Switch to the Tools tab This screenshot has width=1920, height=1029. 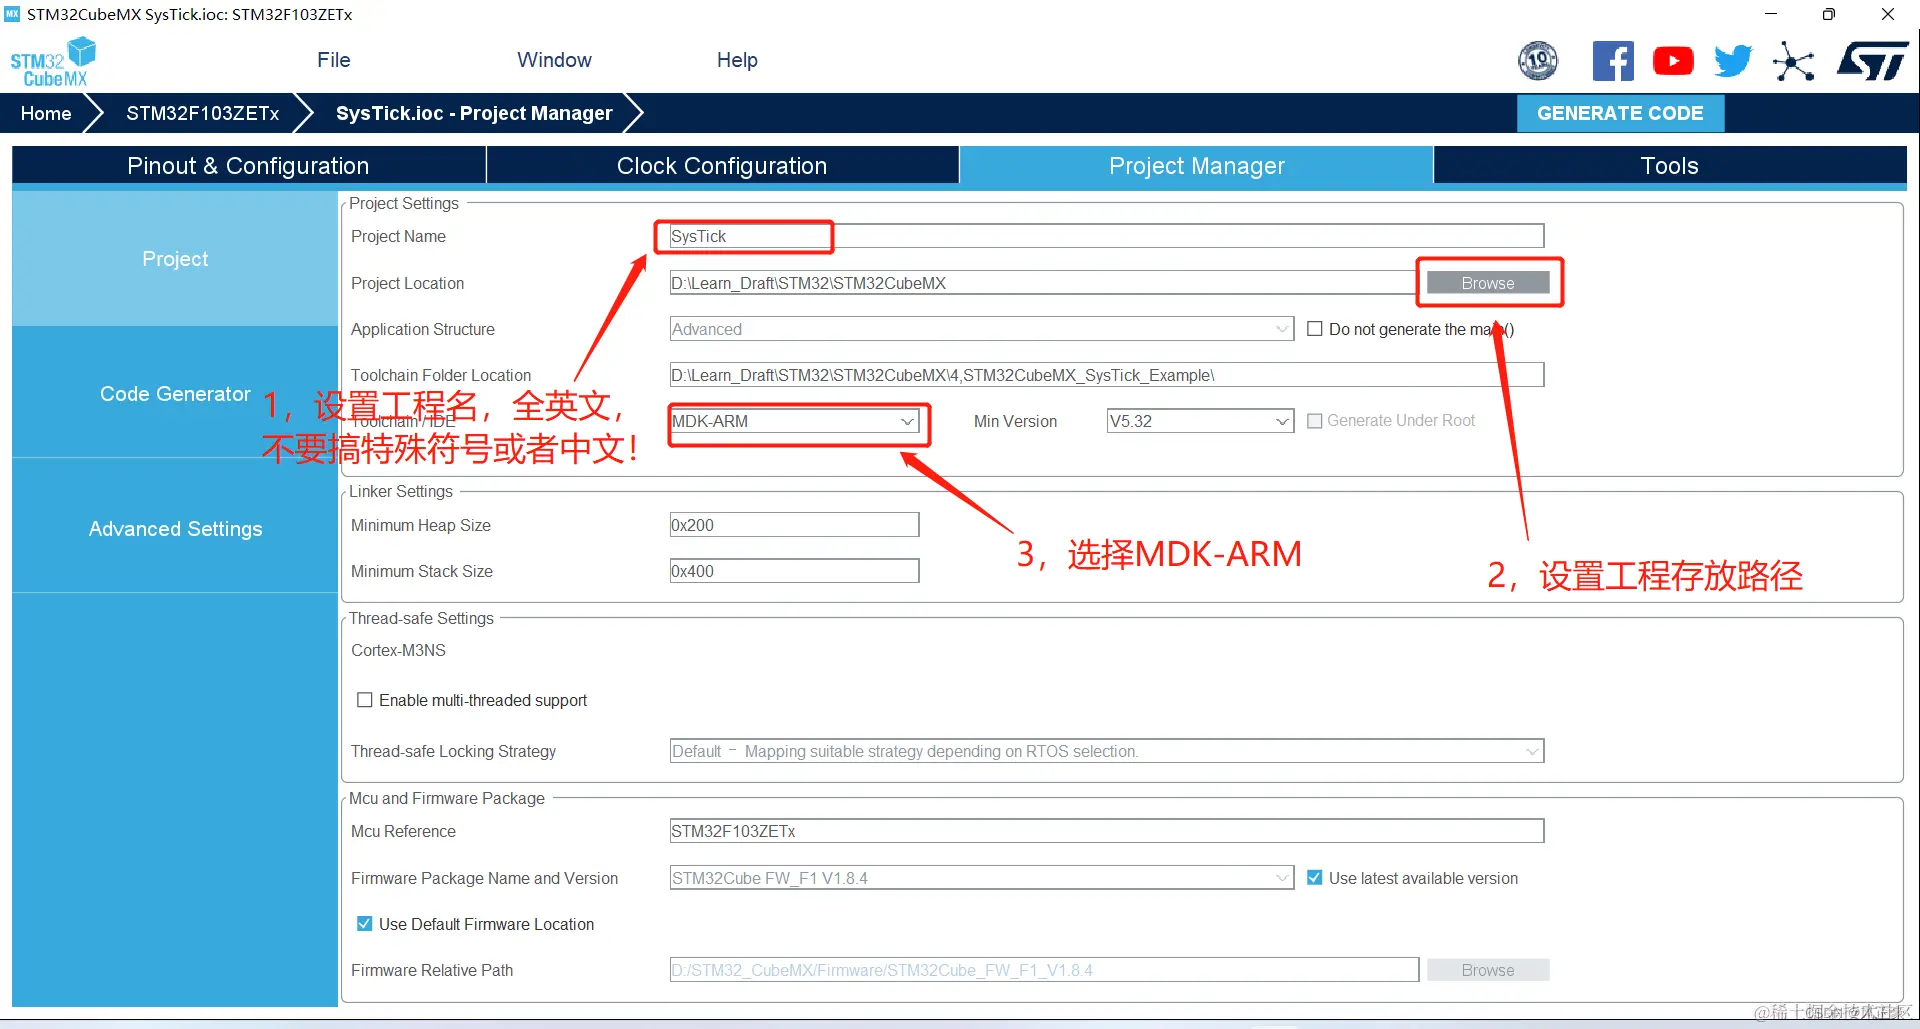point(1669,166)
